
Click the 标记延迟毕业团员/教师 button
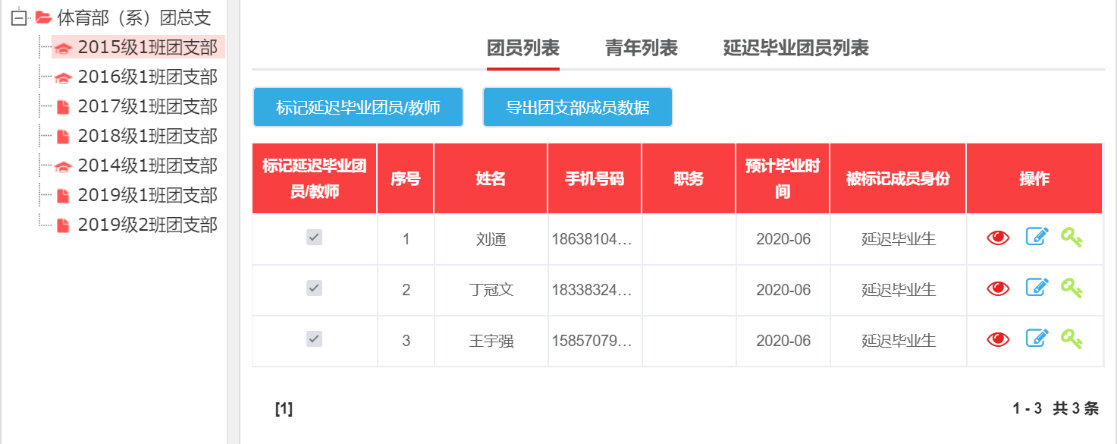tap(357, 108)
